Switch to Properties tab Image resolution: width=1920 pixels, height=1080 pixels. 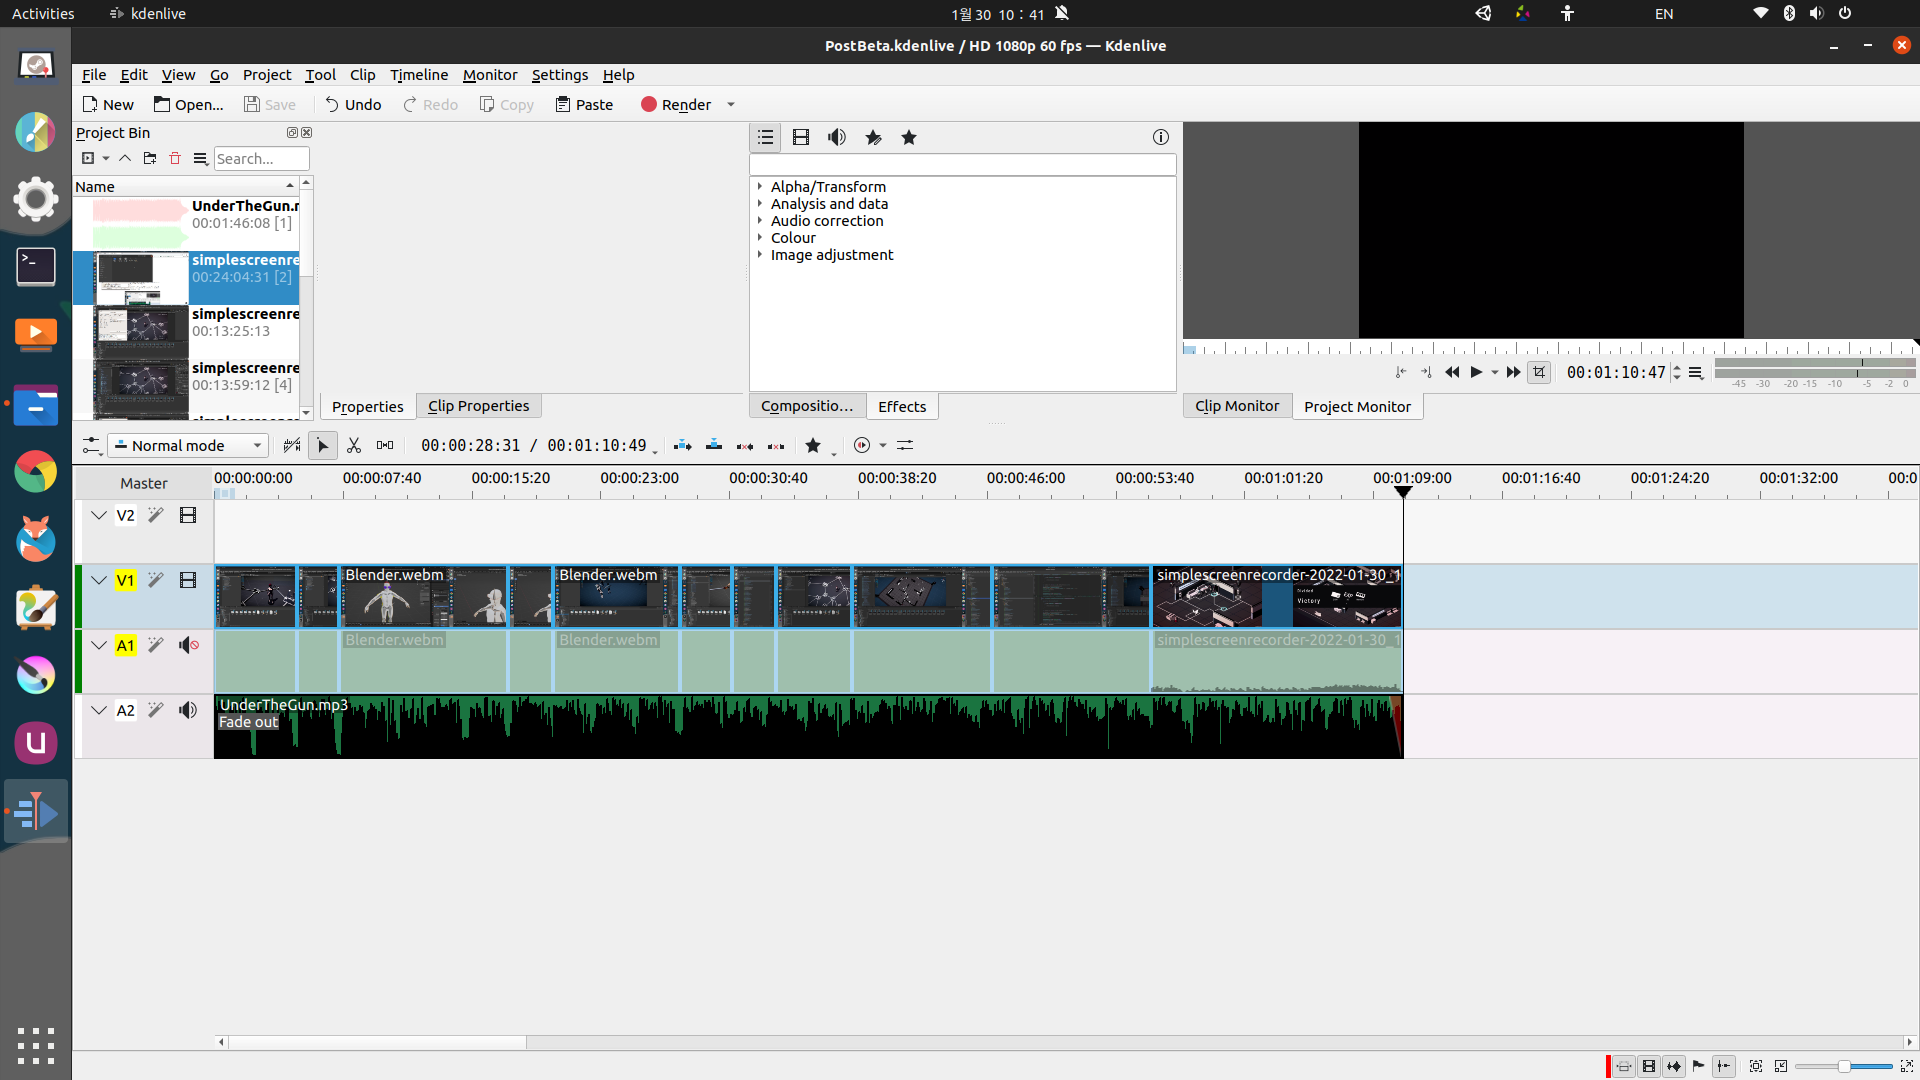[367, 406]
